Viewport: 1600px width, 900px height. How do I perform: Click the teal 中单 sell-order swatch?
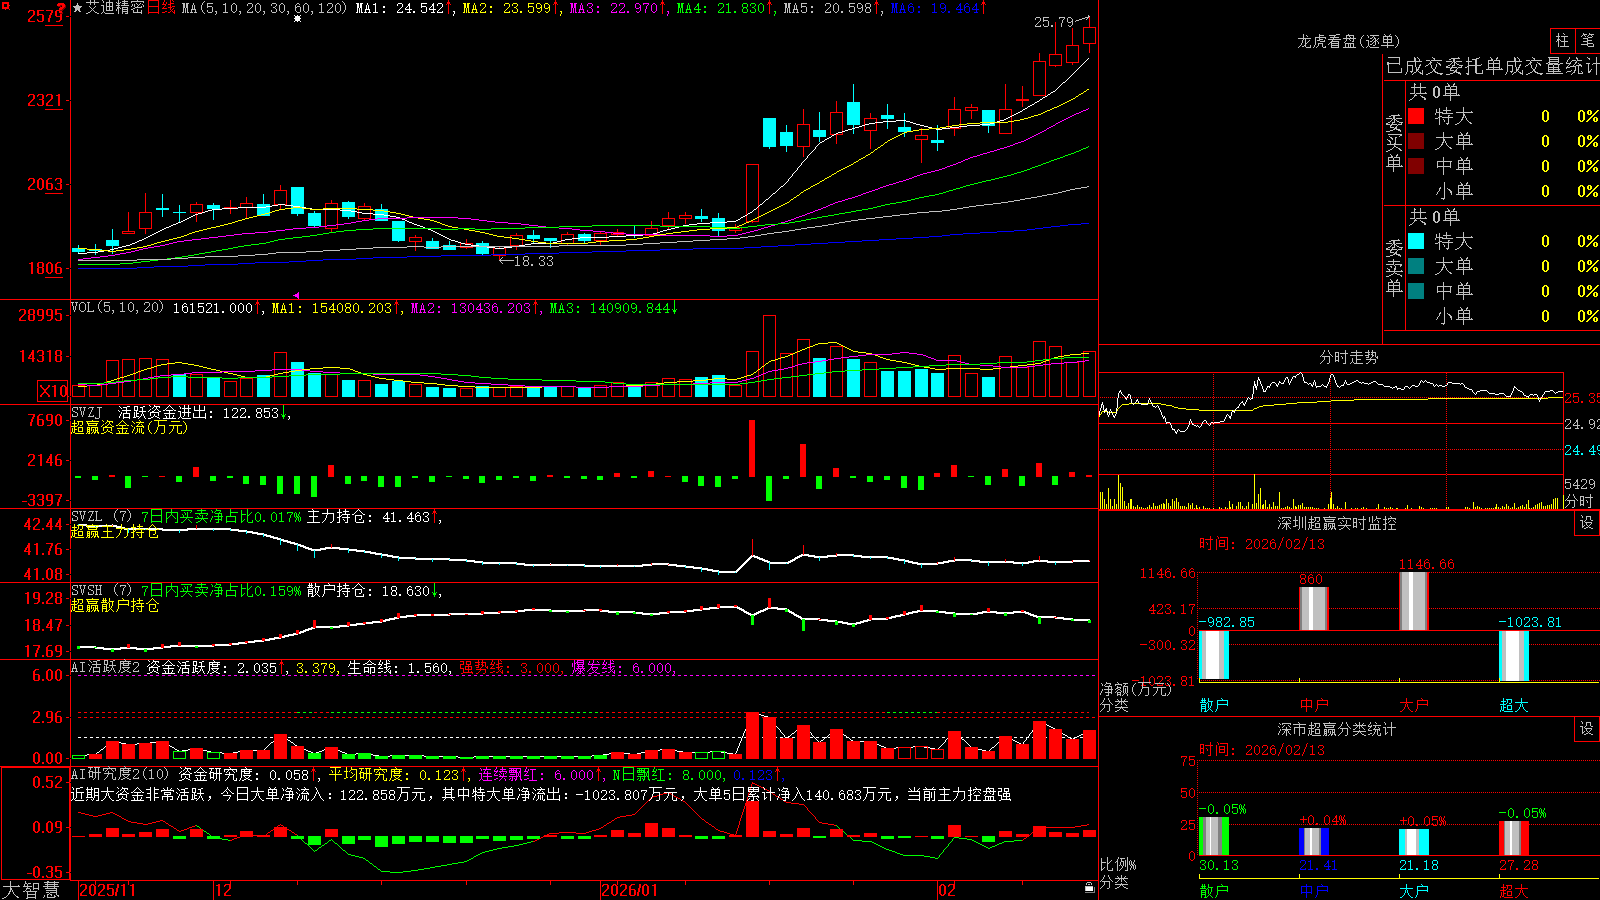1416,291
